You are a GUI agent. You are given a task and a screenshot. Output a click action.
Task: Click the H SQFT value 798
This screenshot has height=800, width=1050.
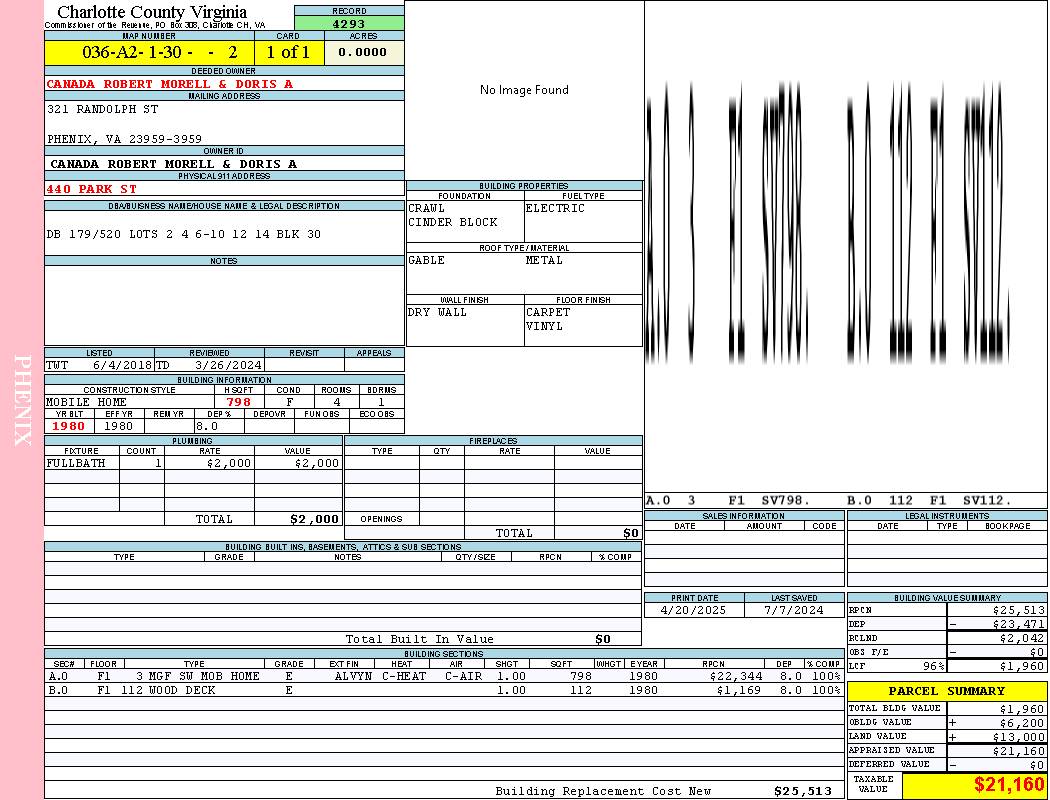[238, 402]
